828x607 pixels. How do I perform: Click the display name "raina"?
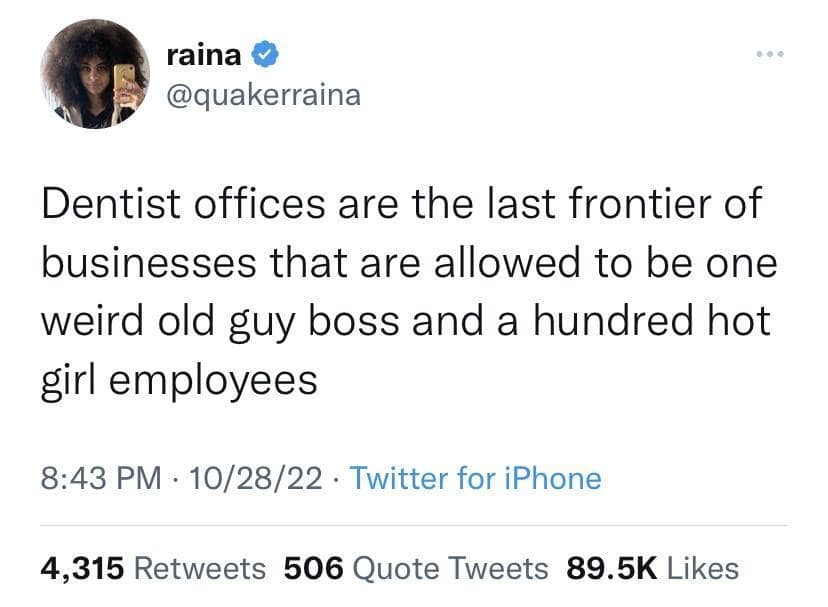[203, 56]
